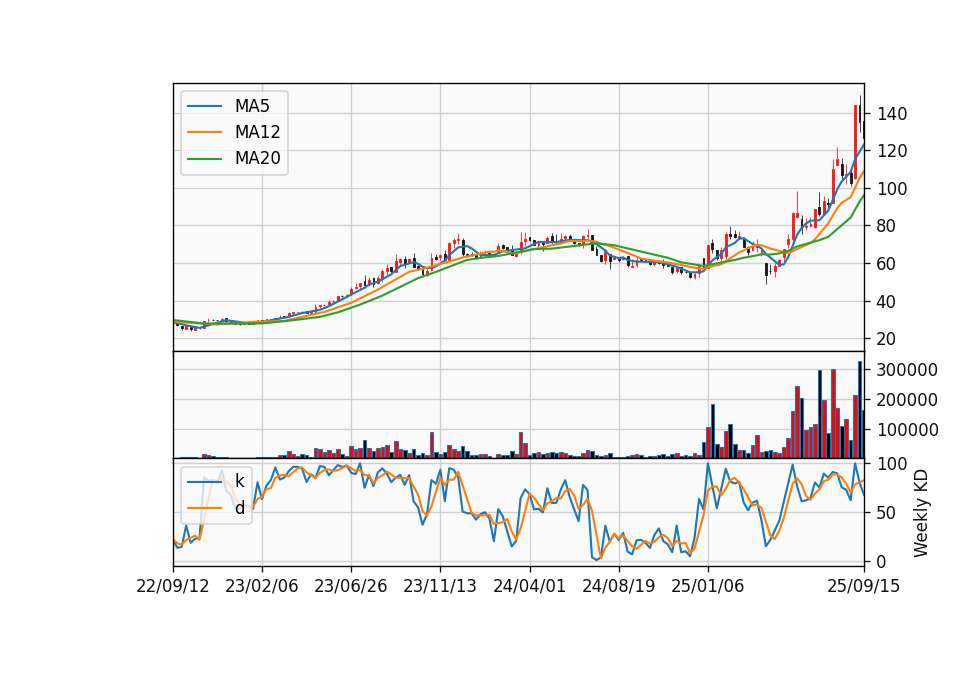Click the MA20 legend label
This screenshot has width=960, height=690.
point(257,159)
